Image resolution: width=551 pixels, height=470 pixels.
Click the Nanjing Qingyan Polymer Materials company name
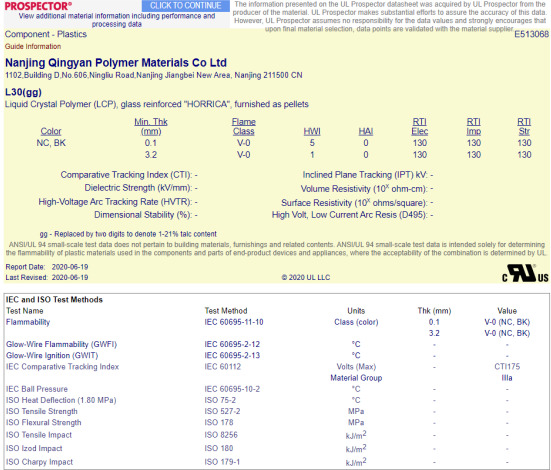(116, 63)
